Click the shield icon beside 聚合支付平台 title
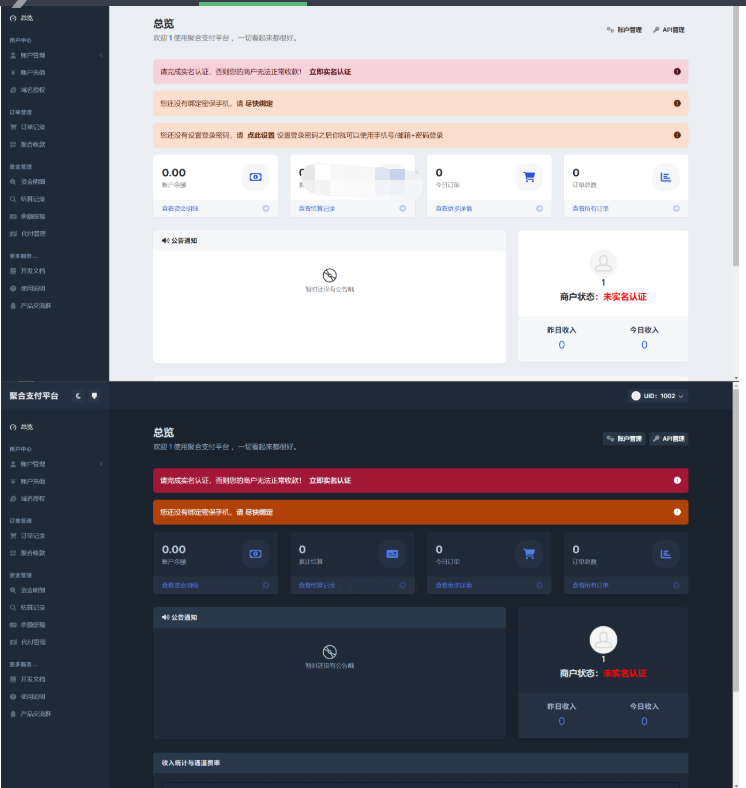The height and width of the screenshot is (788, 746). [x=94, y=396]
